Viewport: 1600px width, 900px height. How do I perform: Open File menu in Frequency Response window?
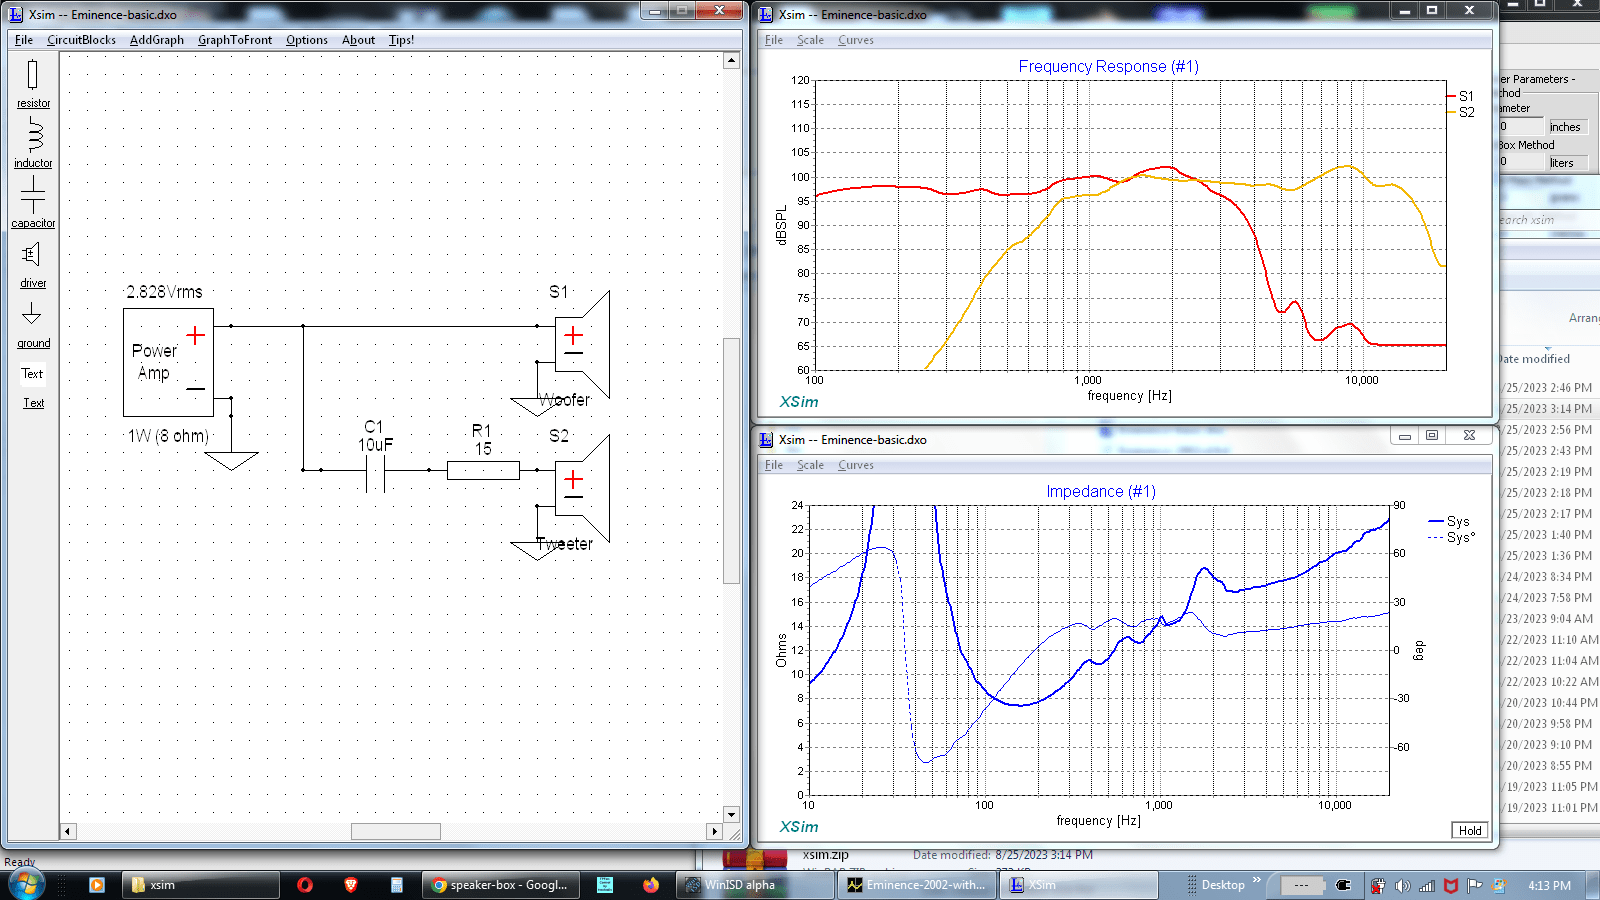pyautogui.click(x=774, y=40)
